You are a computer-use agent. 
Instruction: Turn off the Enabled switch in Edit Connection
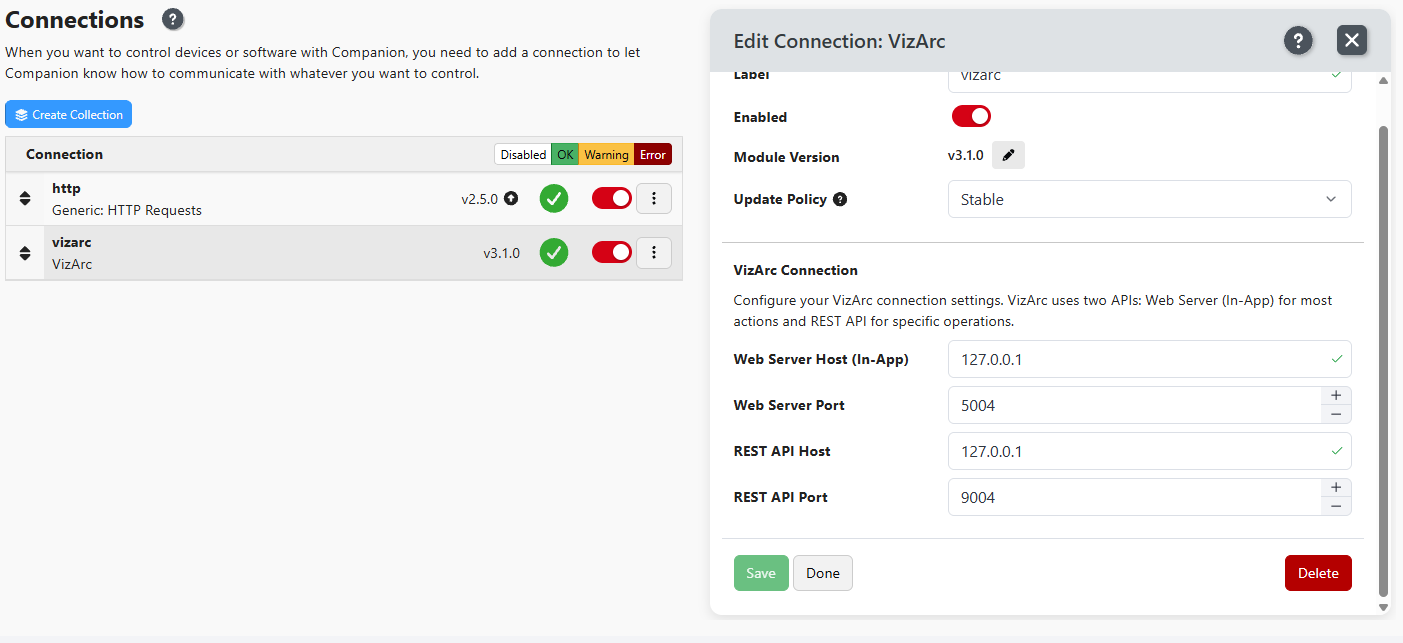[971, 116]
